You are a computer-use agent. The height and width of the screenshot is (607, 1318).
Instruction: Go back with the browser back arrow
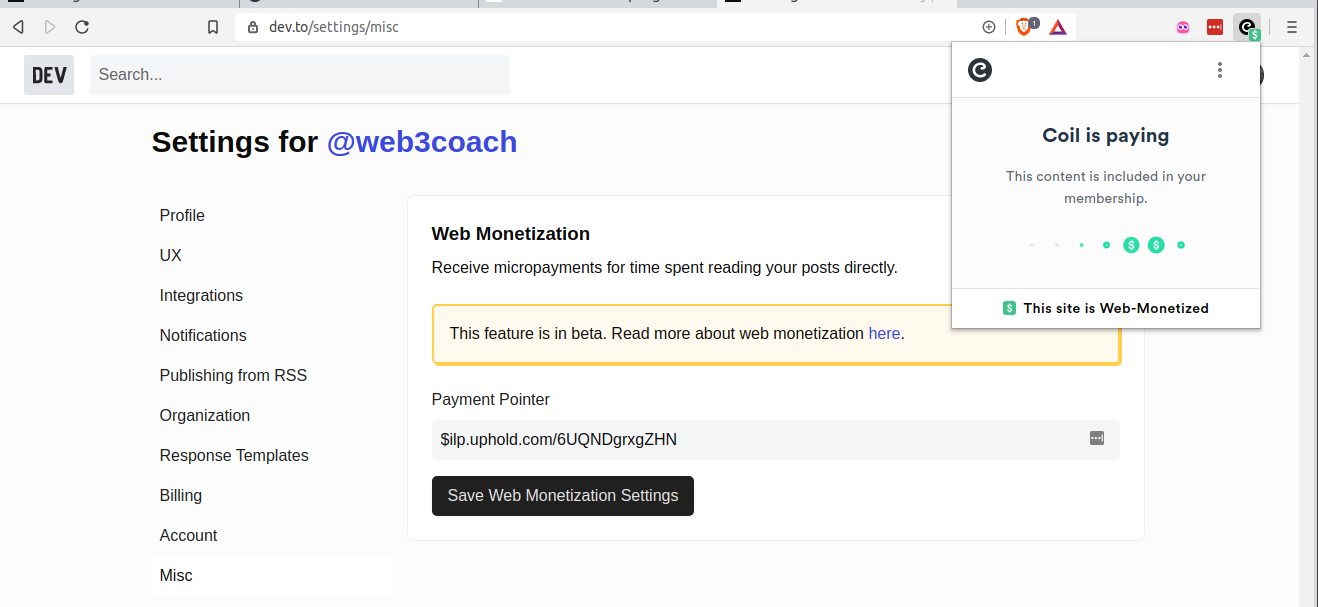(18, 27)
